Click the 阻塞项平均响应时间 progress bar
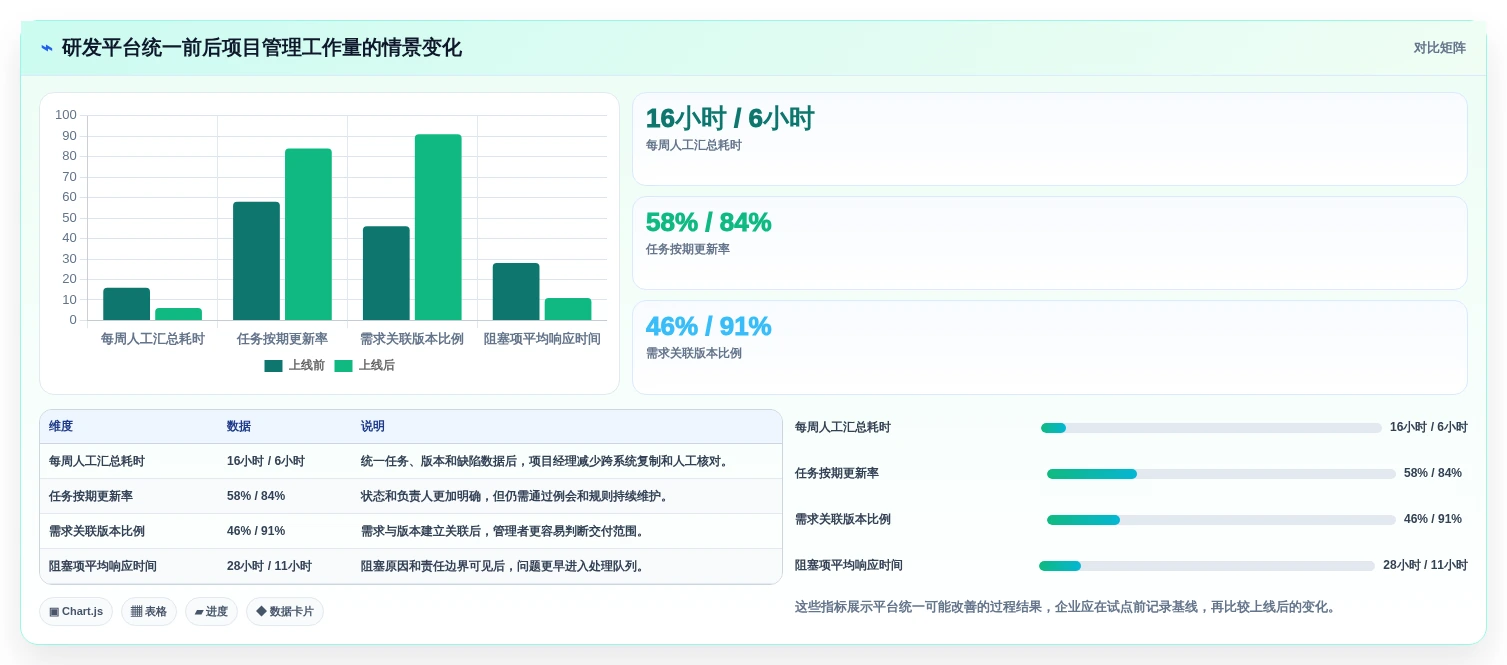The image size is (1507, 665). 1207,566
